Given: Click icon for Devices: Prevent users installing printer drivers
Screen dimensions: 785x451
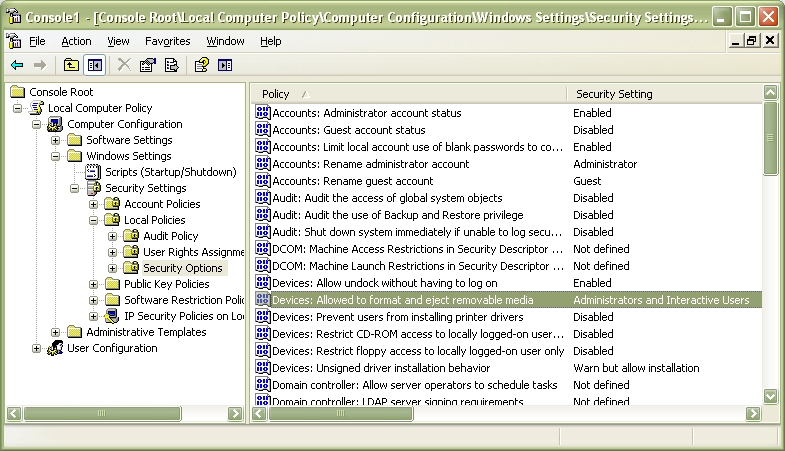Looking at the screenshot, I should pyautogui.click(x=262, y=317).
